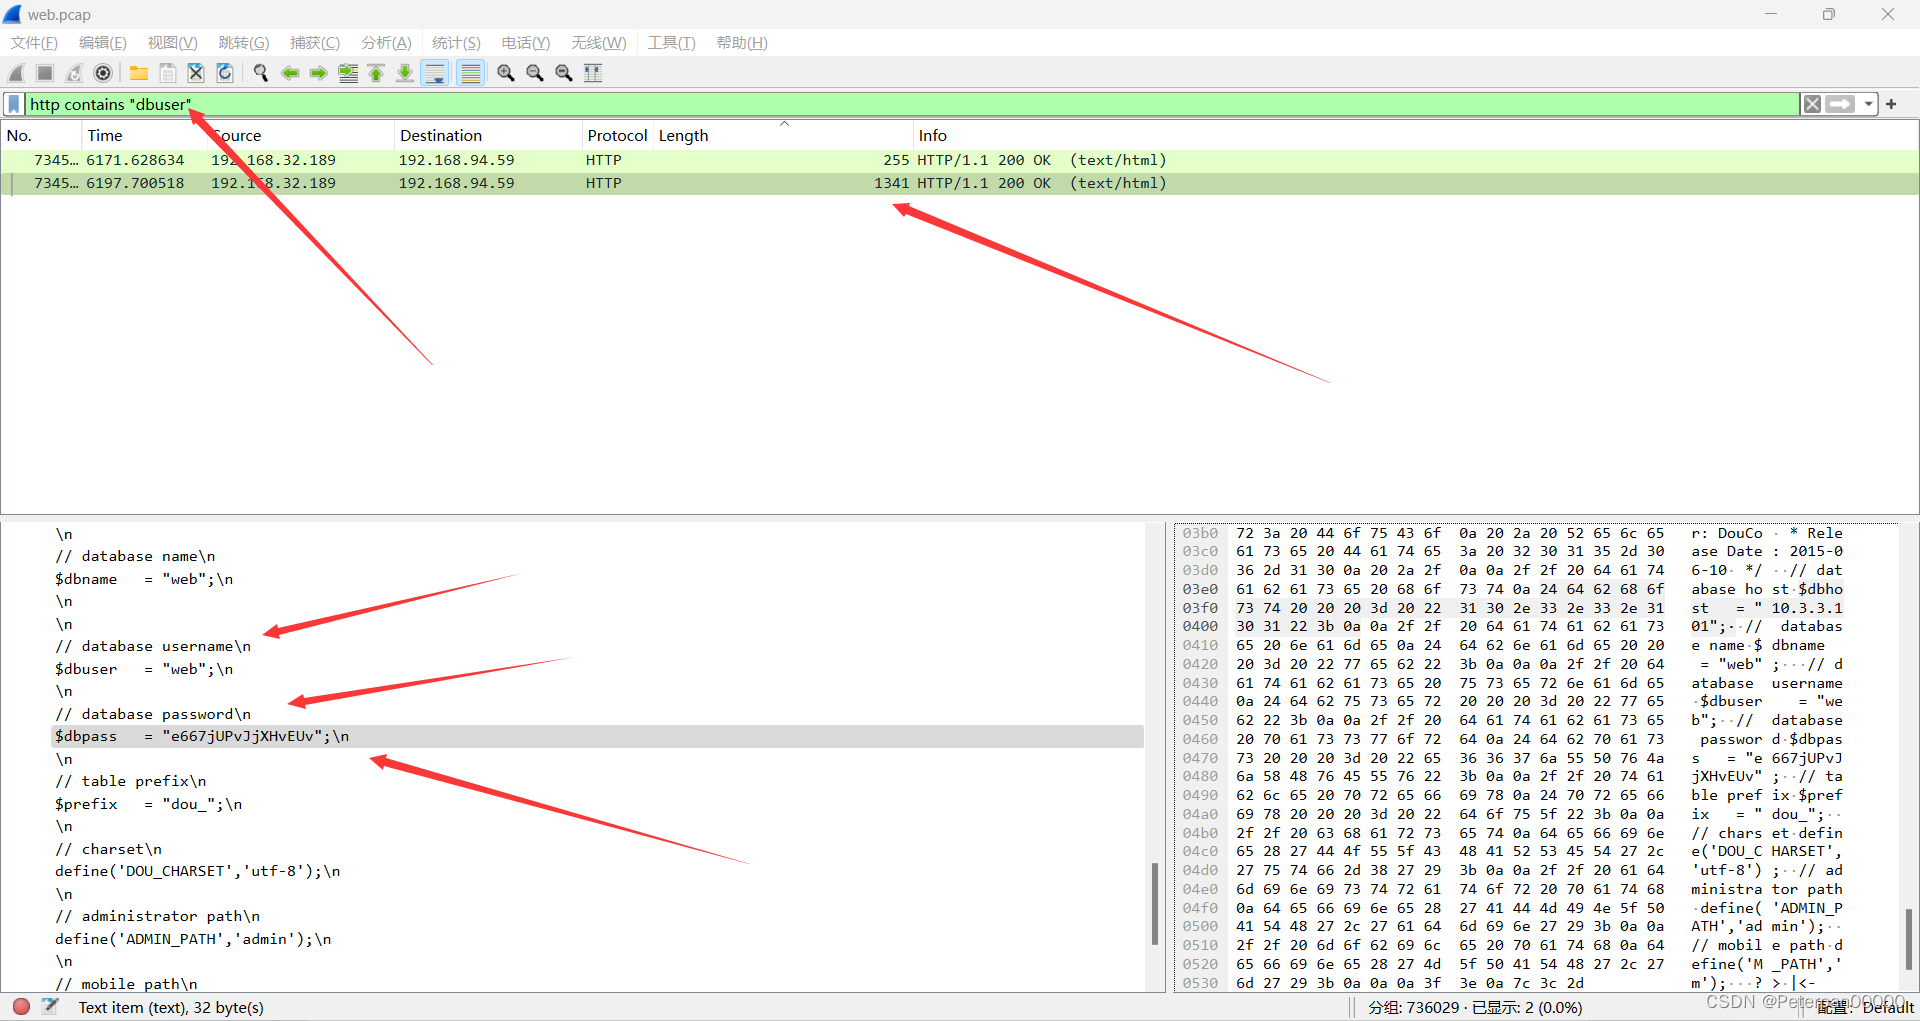The image size is (1920, 1021).
Task: Select packet at time 6171.628634
Action: tap(960, 160)
